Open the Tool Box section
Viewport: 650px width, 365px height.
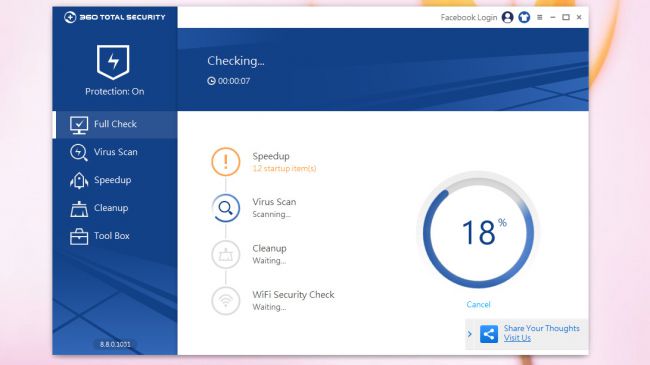click(x=115, y=236)
